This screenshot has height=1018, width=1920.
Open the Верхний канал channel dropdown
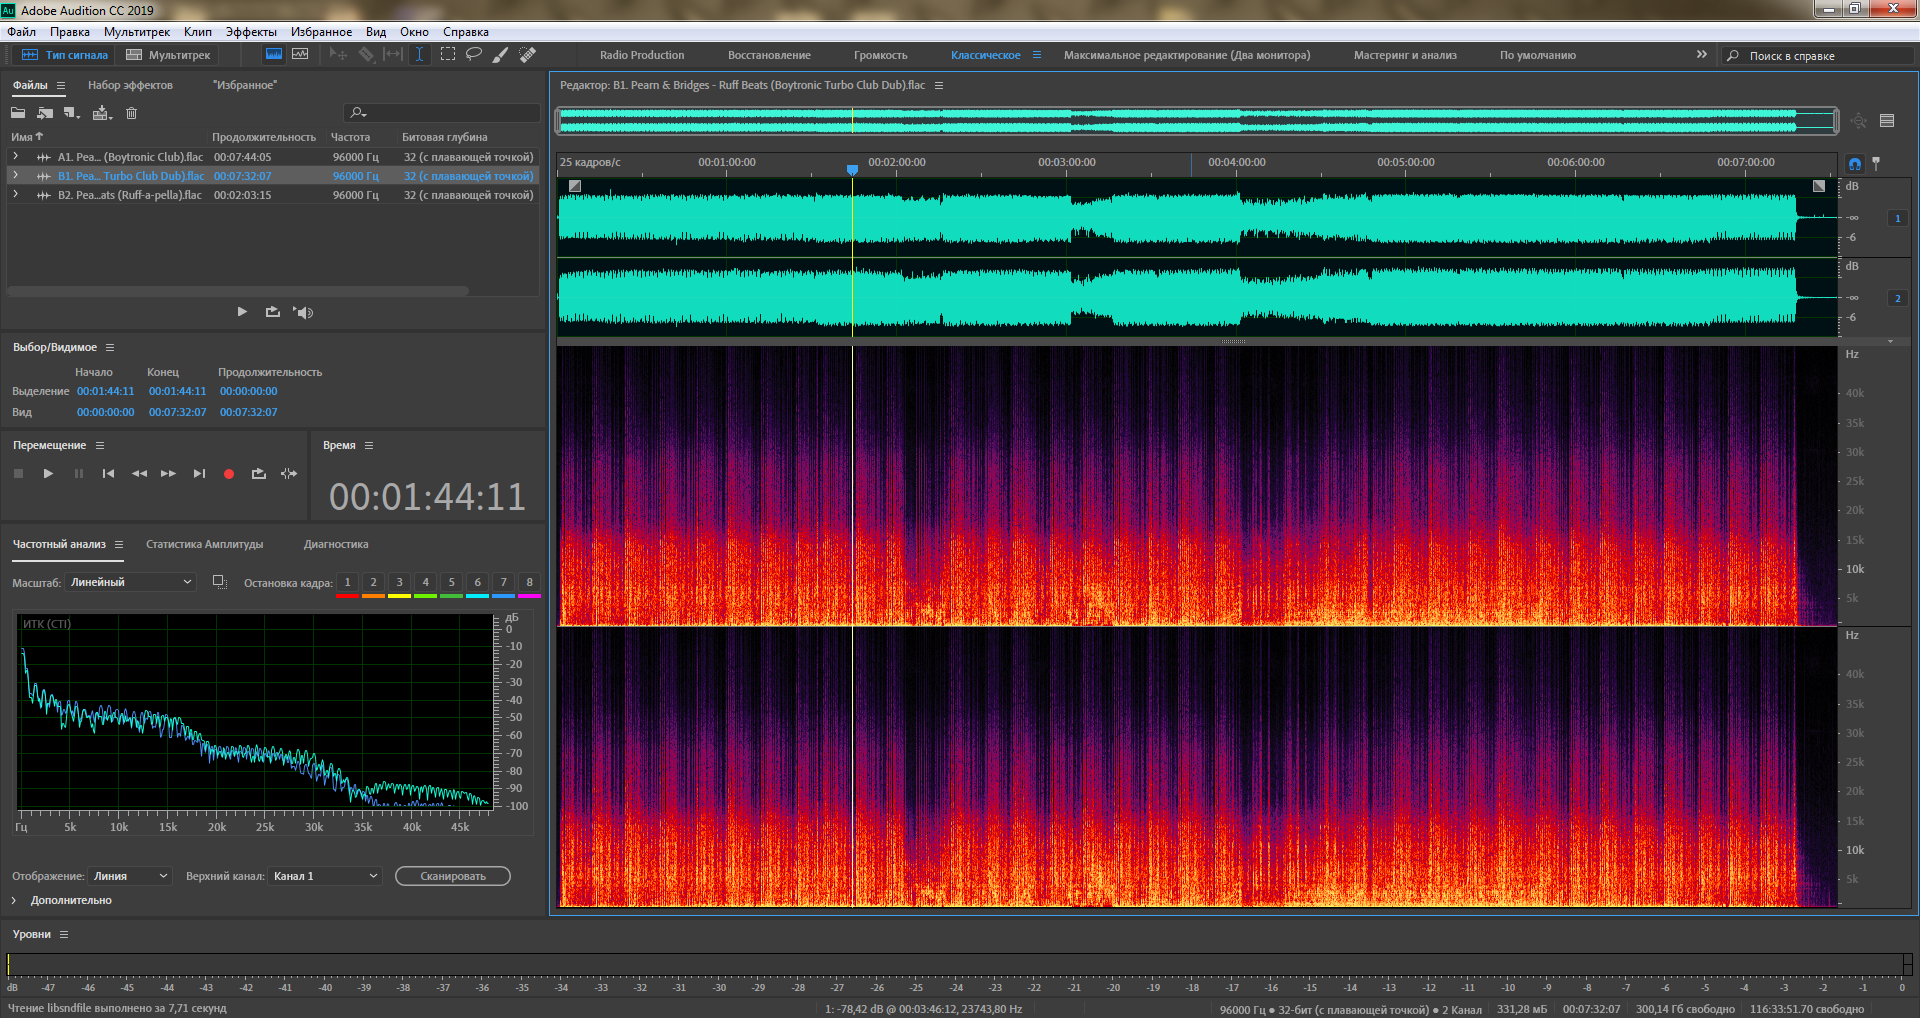325,876
